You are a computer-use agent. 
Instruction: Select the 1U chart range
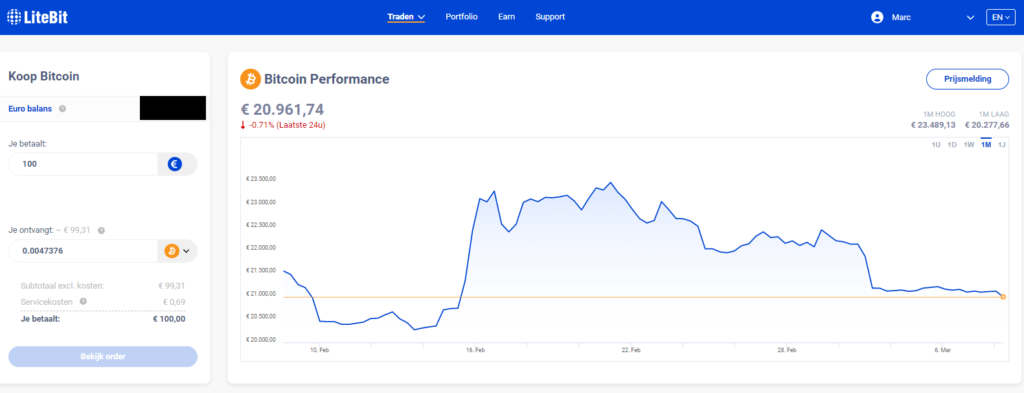tap(936, 145)
